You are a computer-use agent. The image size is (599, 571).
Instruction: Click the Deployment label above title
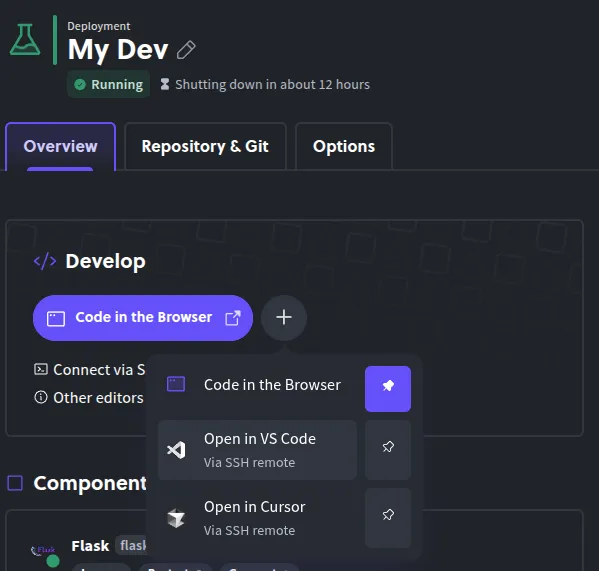tap(99, 26)
